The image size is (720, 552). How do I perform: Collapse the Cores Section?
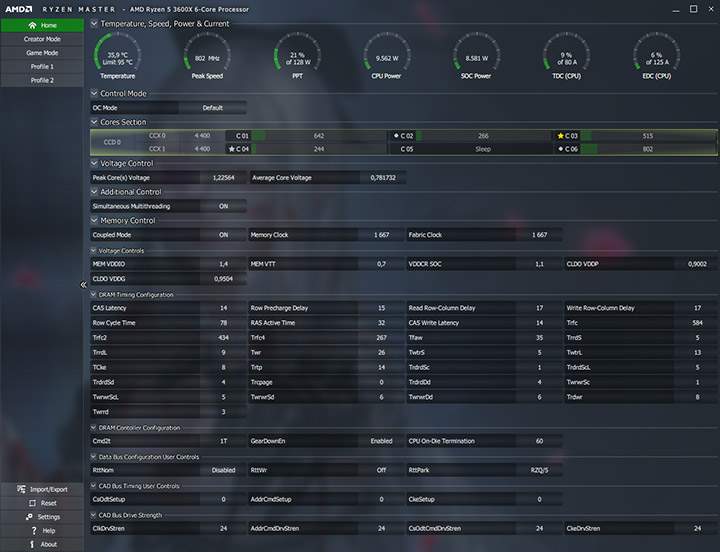pos(94,122)
